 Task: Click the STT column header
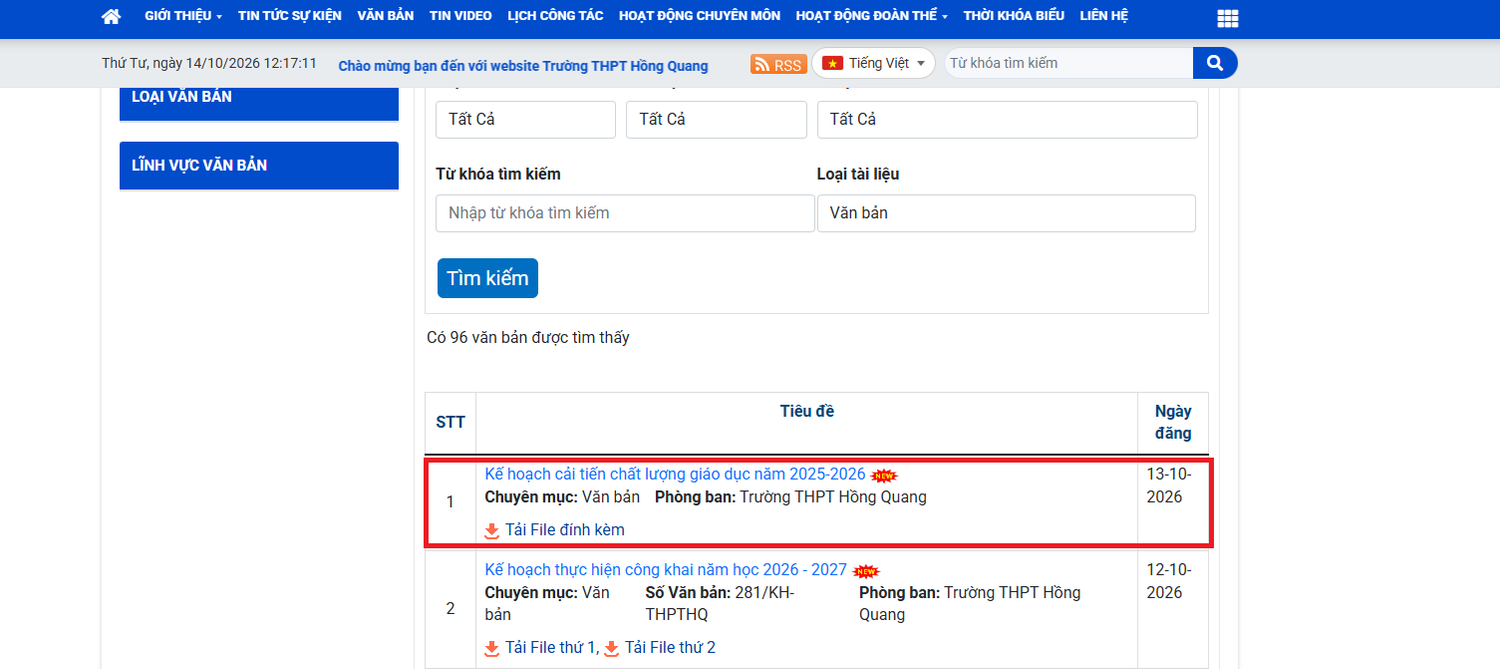[451, 422]
